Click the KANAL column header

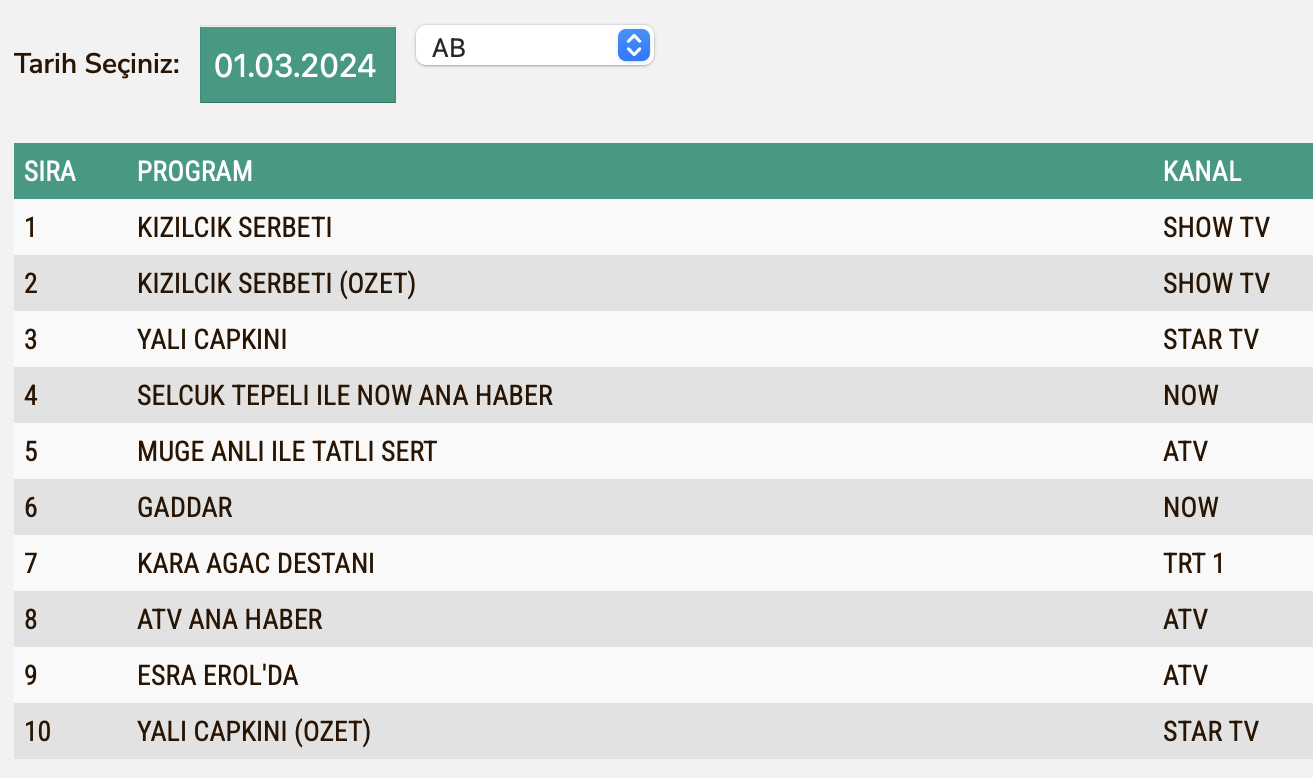[x=1202, y=171]
